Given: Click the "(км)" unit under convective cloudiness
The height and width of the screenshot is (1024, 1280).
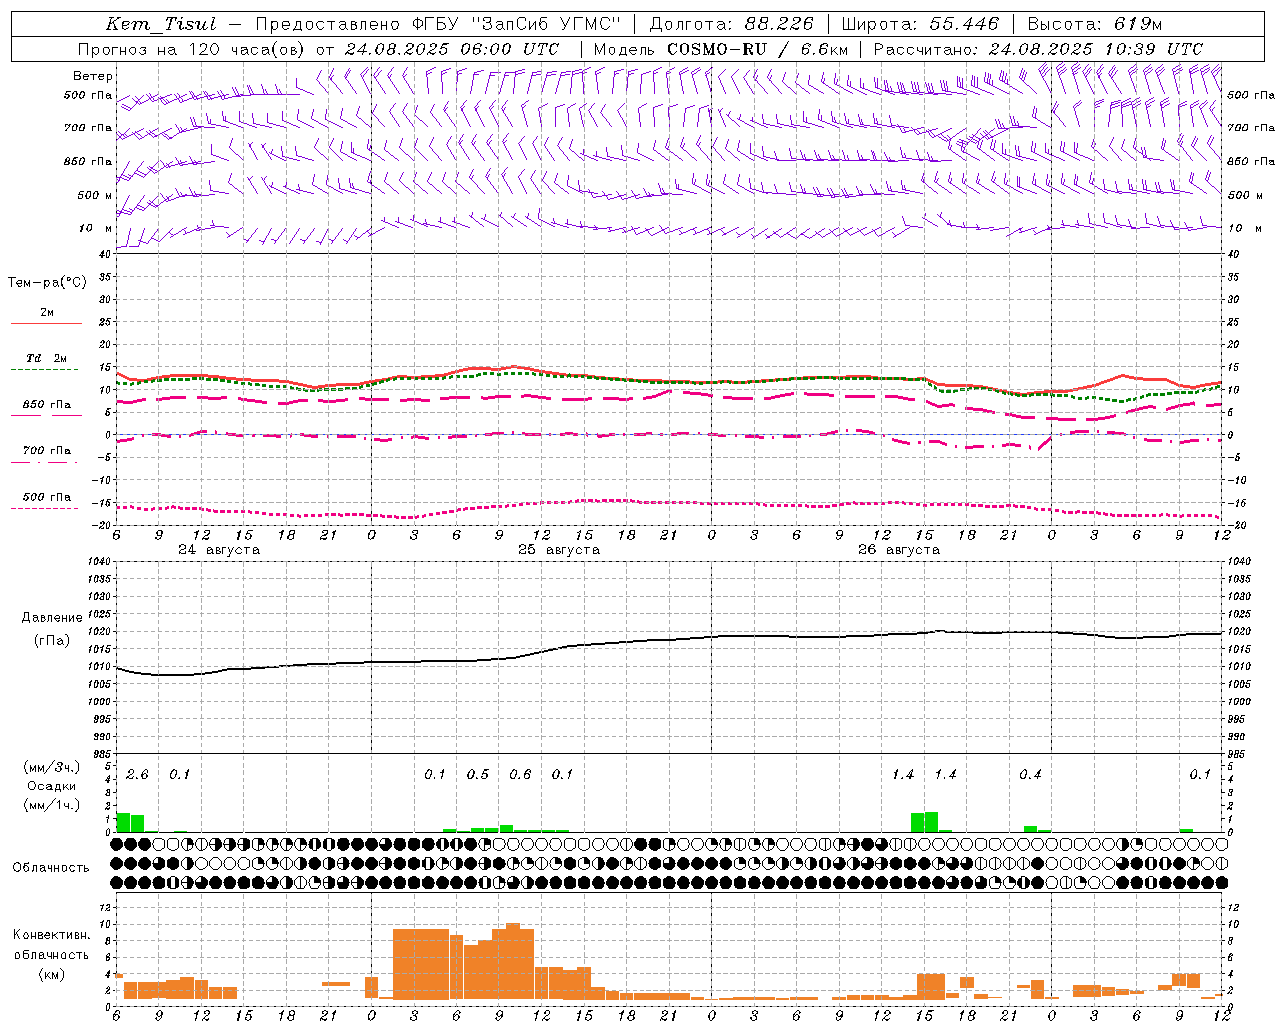Looking at the screenshot, I should tap(52, 974).
